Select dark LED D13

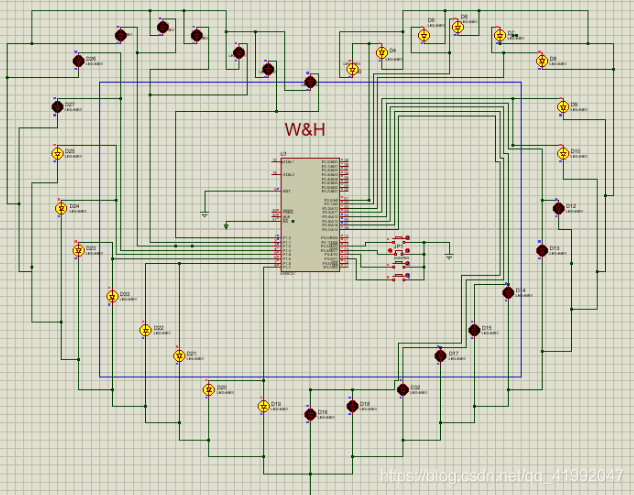click(542, 250)
